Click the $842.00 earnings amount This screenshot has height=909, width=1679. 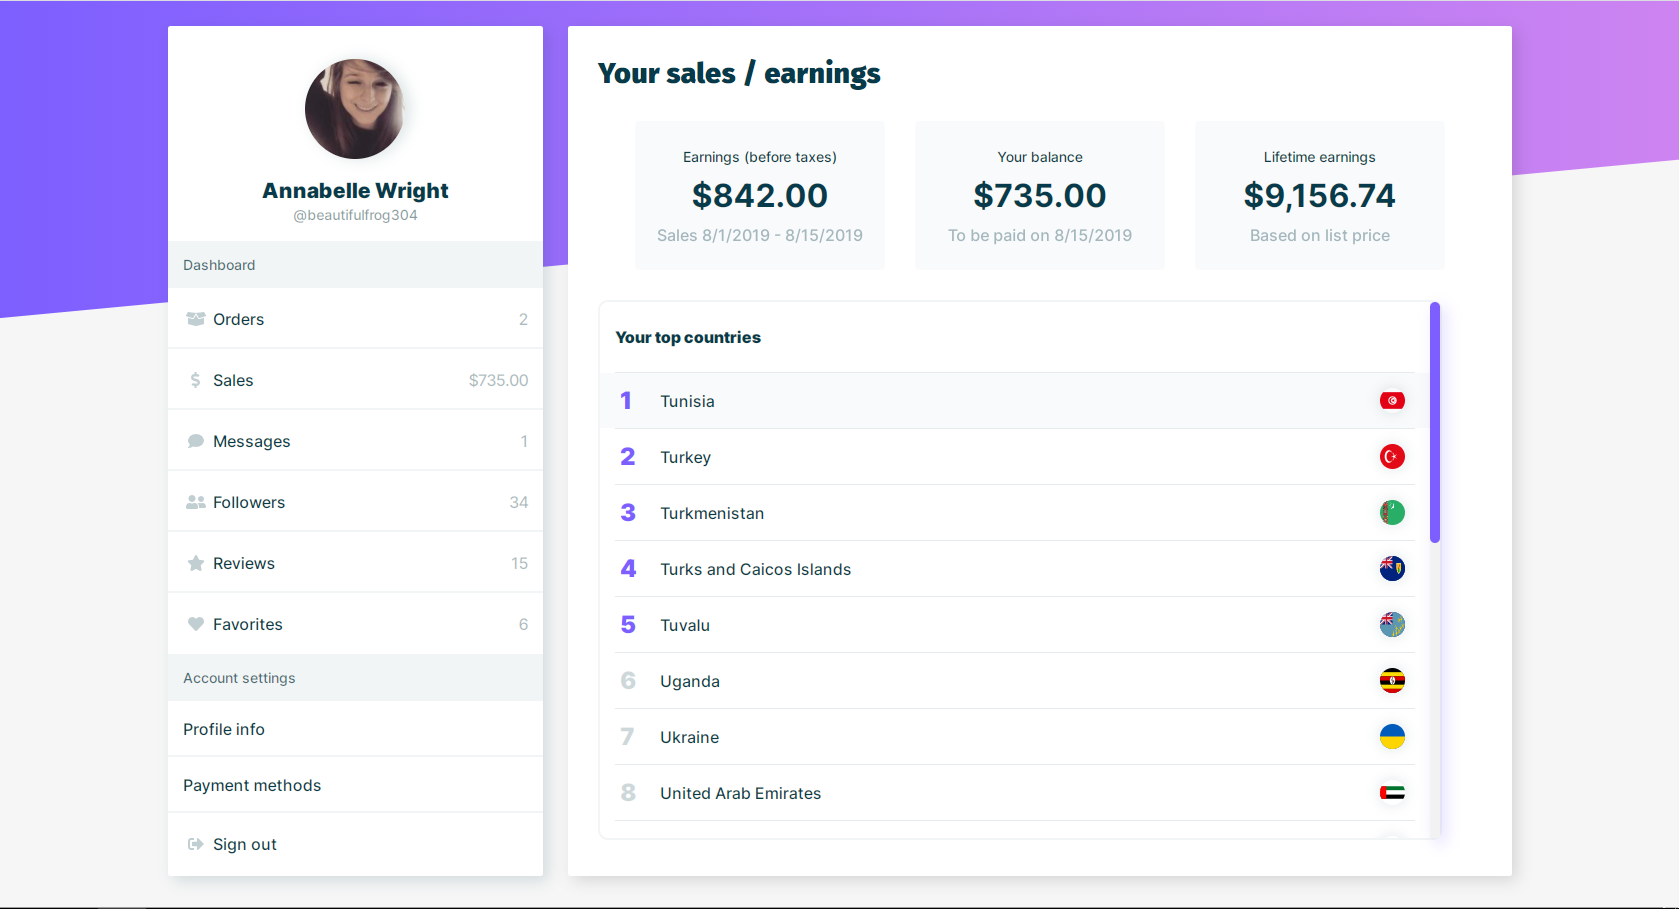[x=760, y=195]
